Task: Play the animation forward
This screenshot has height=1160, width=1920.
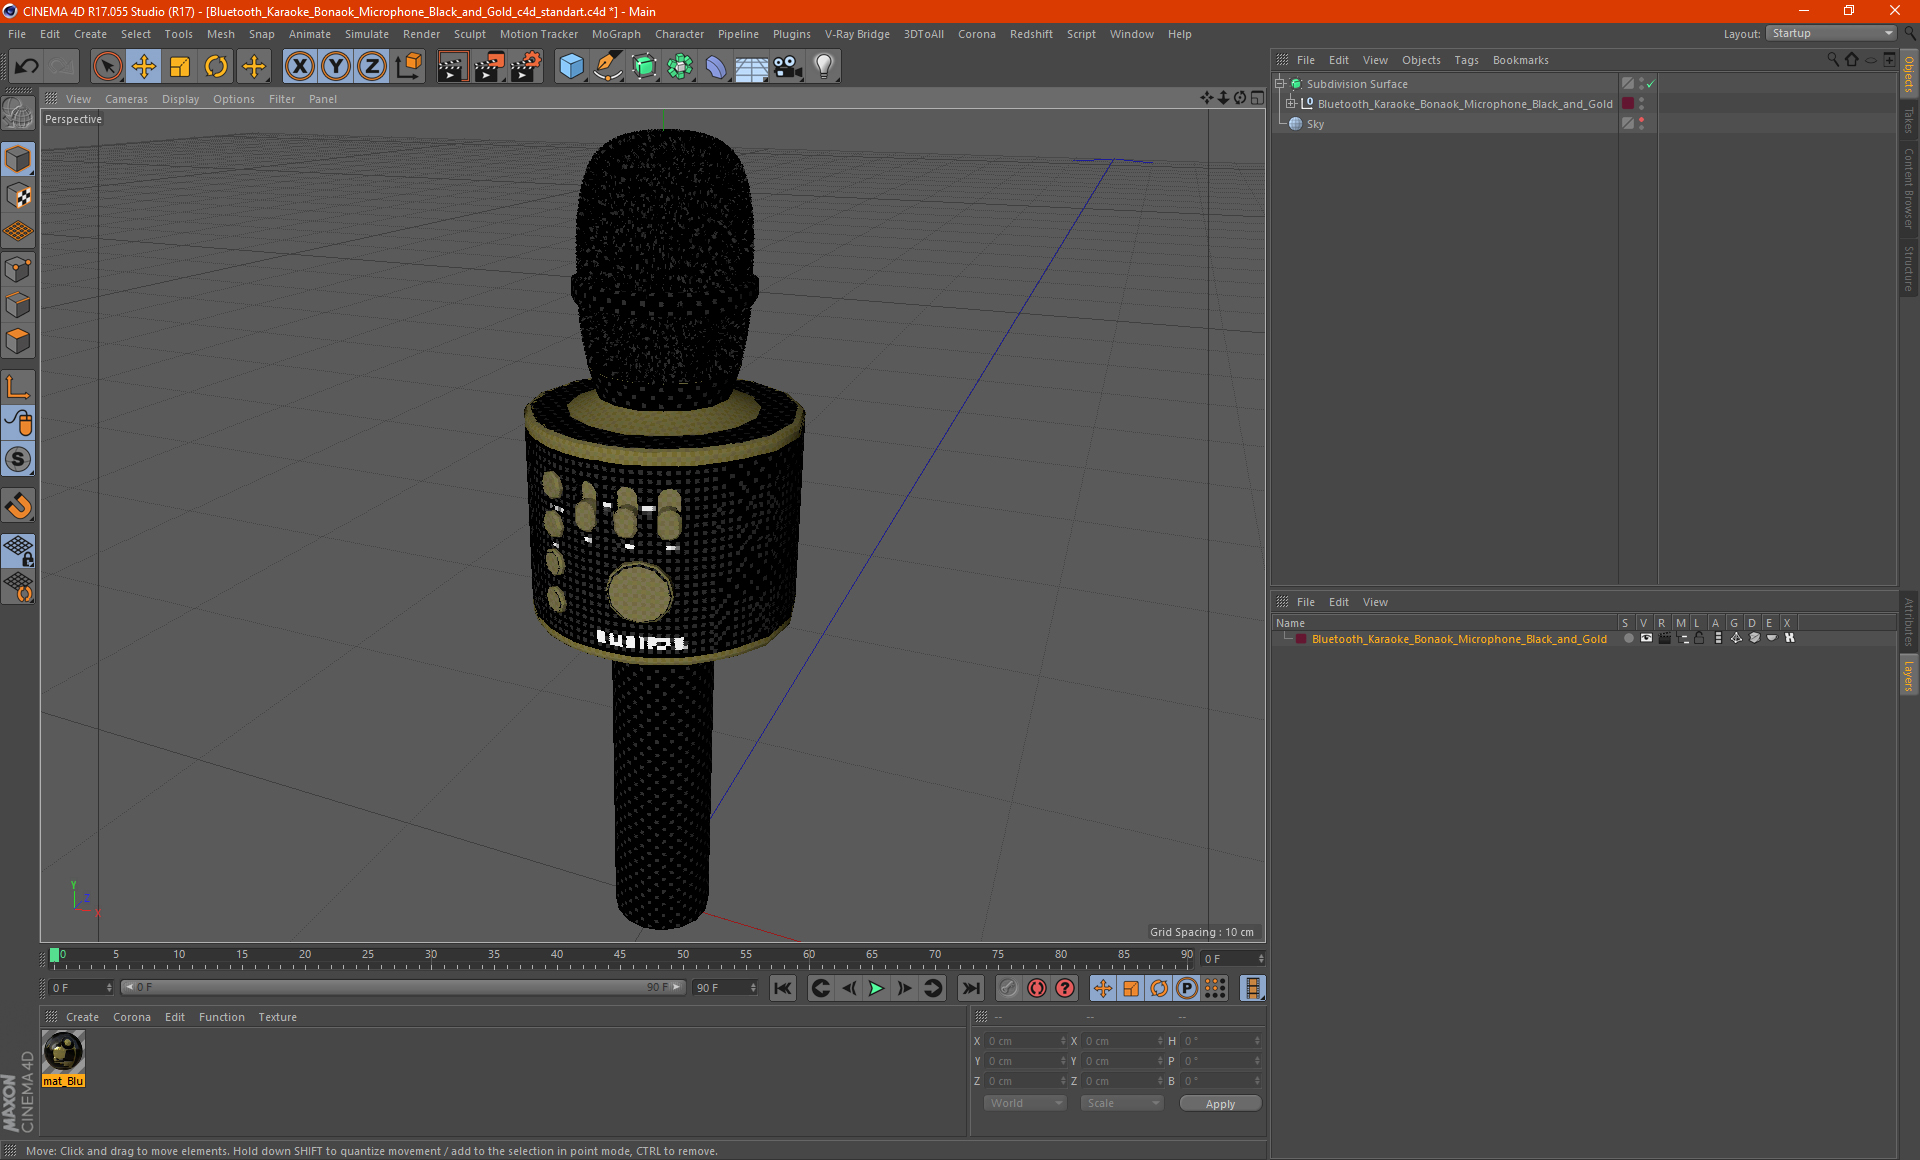Action: point(876,988)
